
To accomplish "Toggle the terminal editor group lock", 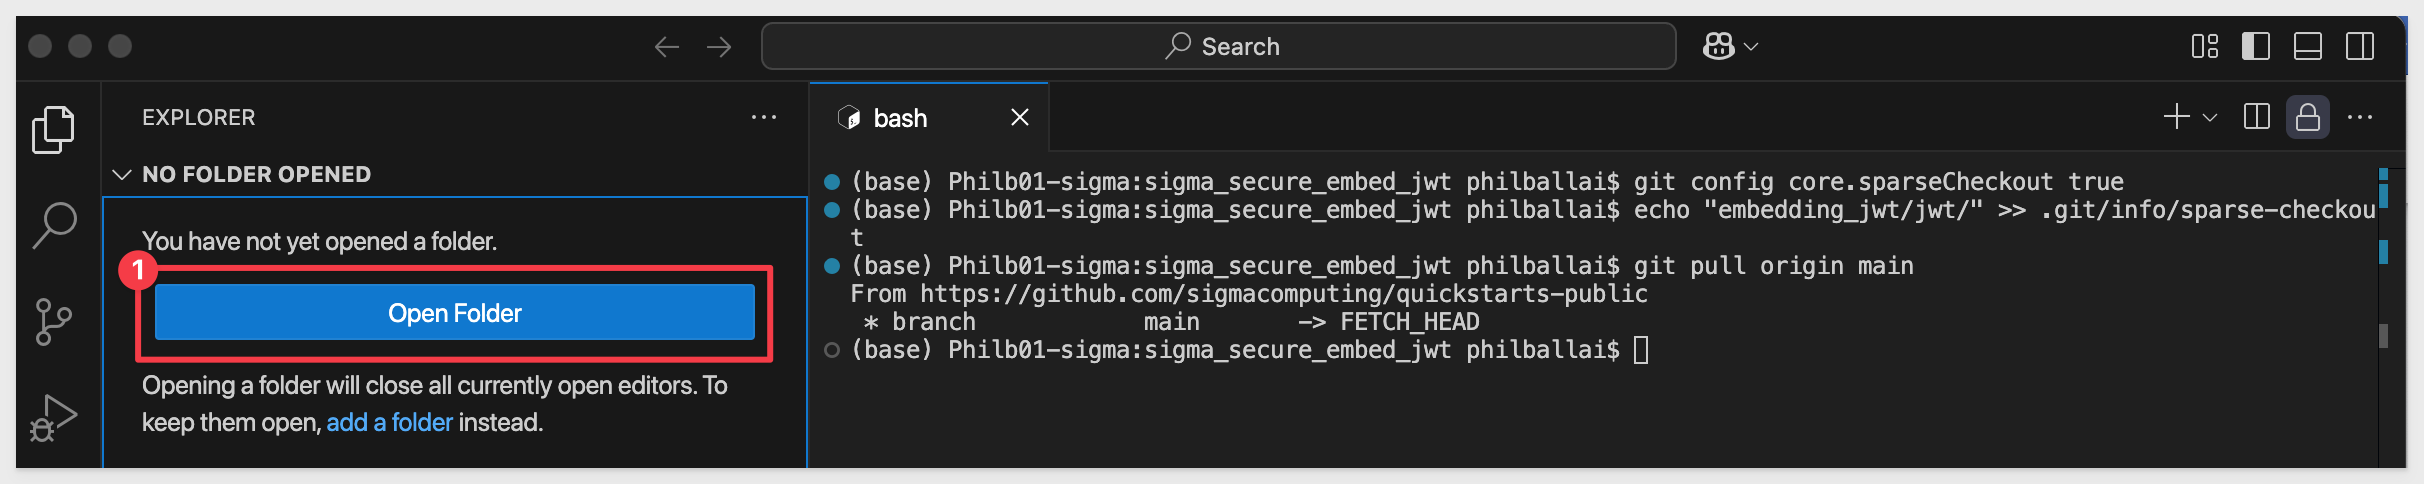I will pyautogui.click(x=2308, y=117).
